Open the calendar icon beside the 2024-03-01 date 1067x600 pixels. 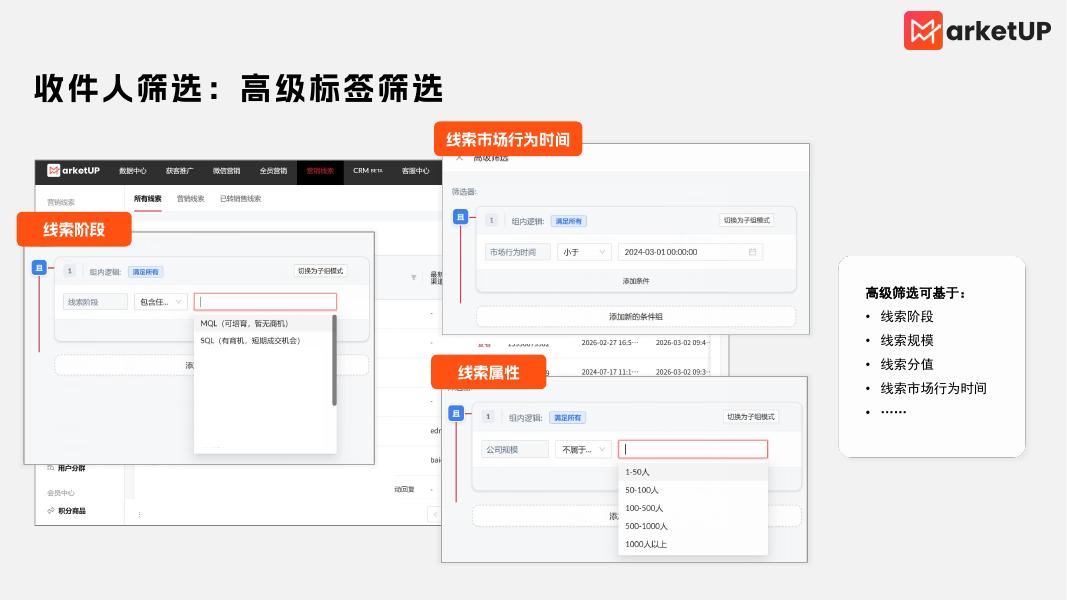pos(751,252)
